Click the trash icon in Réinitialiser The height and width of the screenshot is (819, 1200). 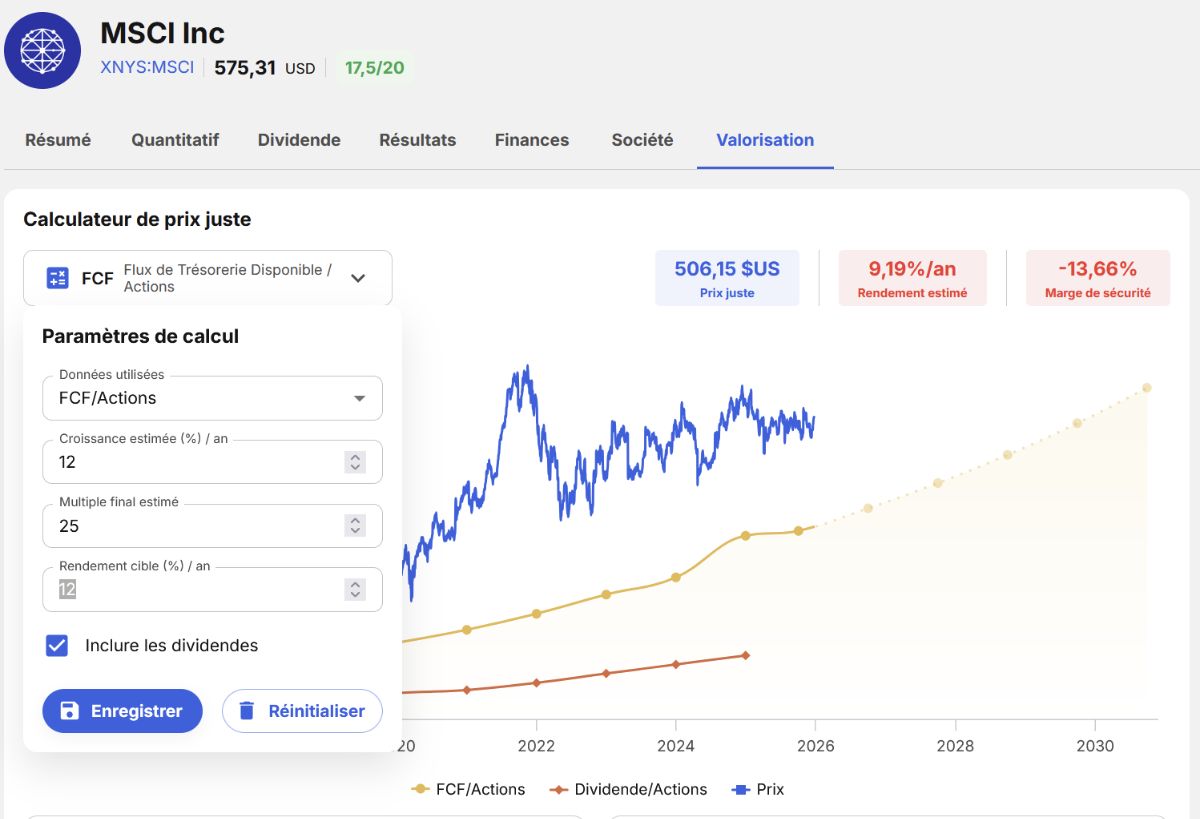tap(245, 711)
